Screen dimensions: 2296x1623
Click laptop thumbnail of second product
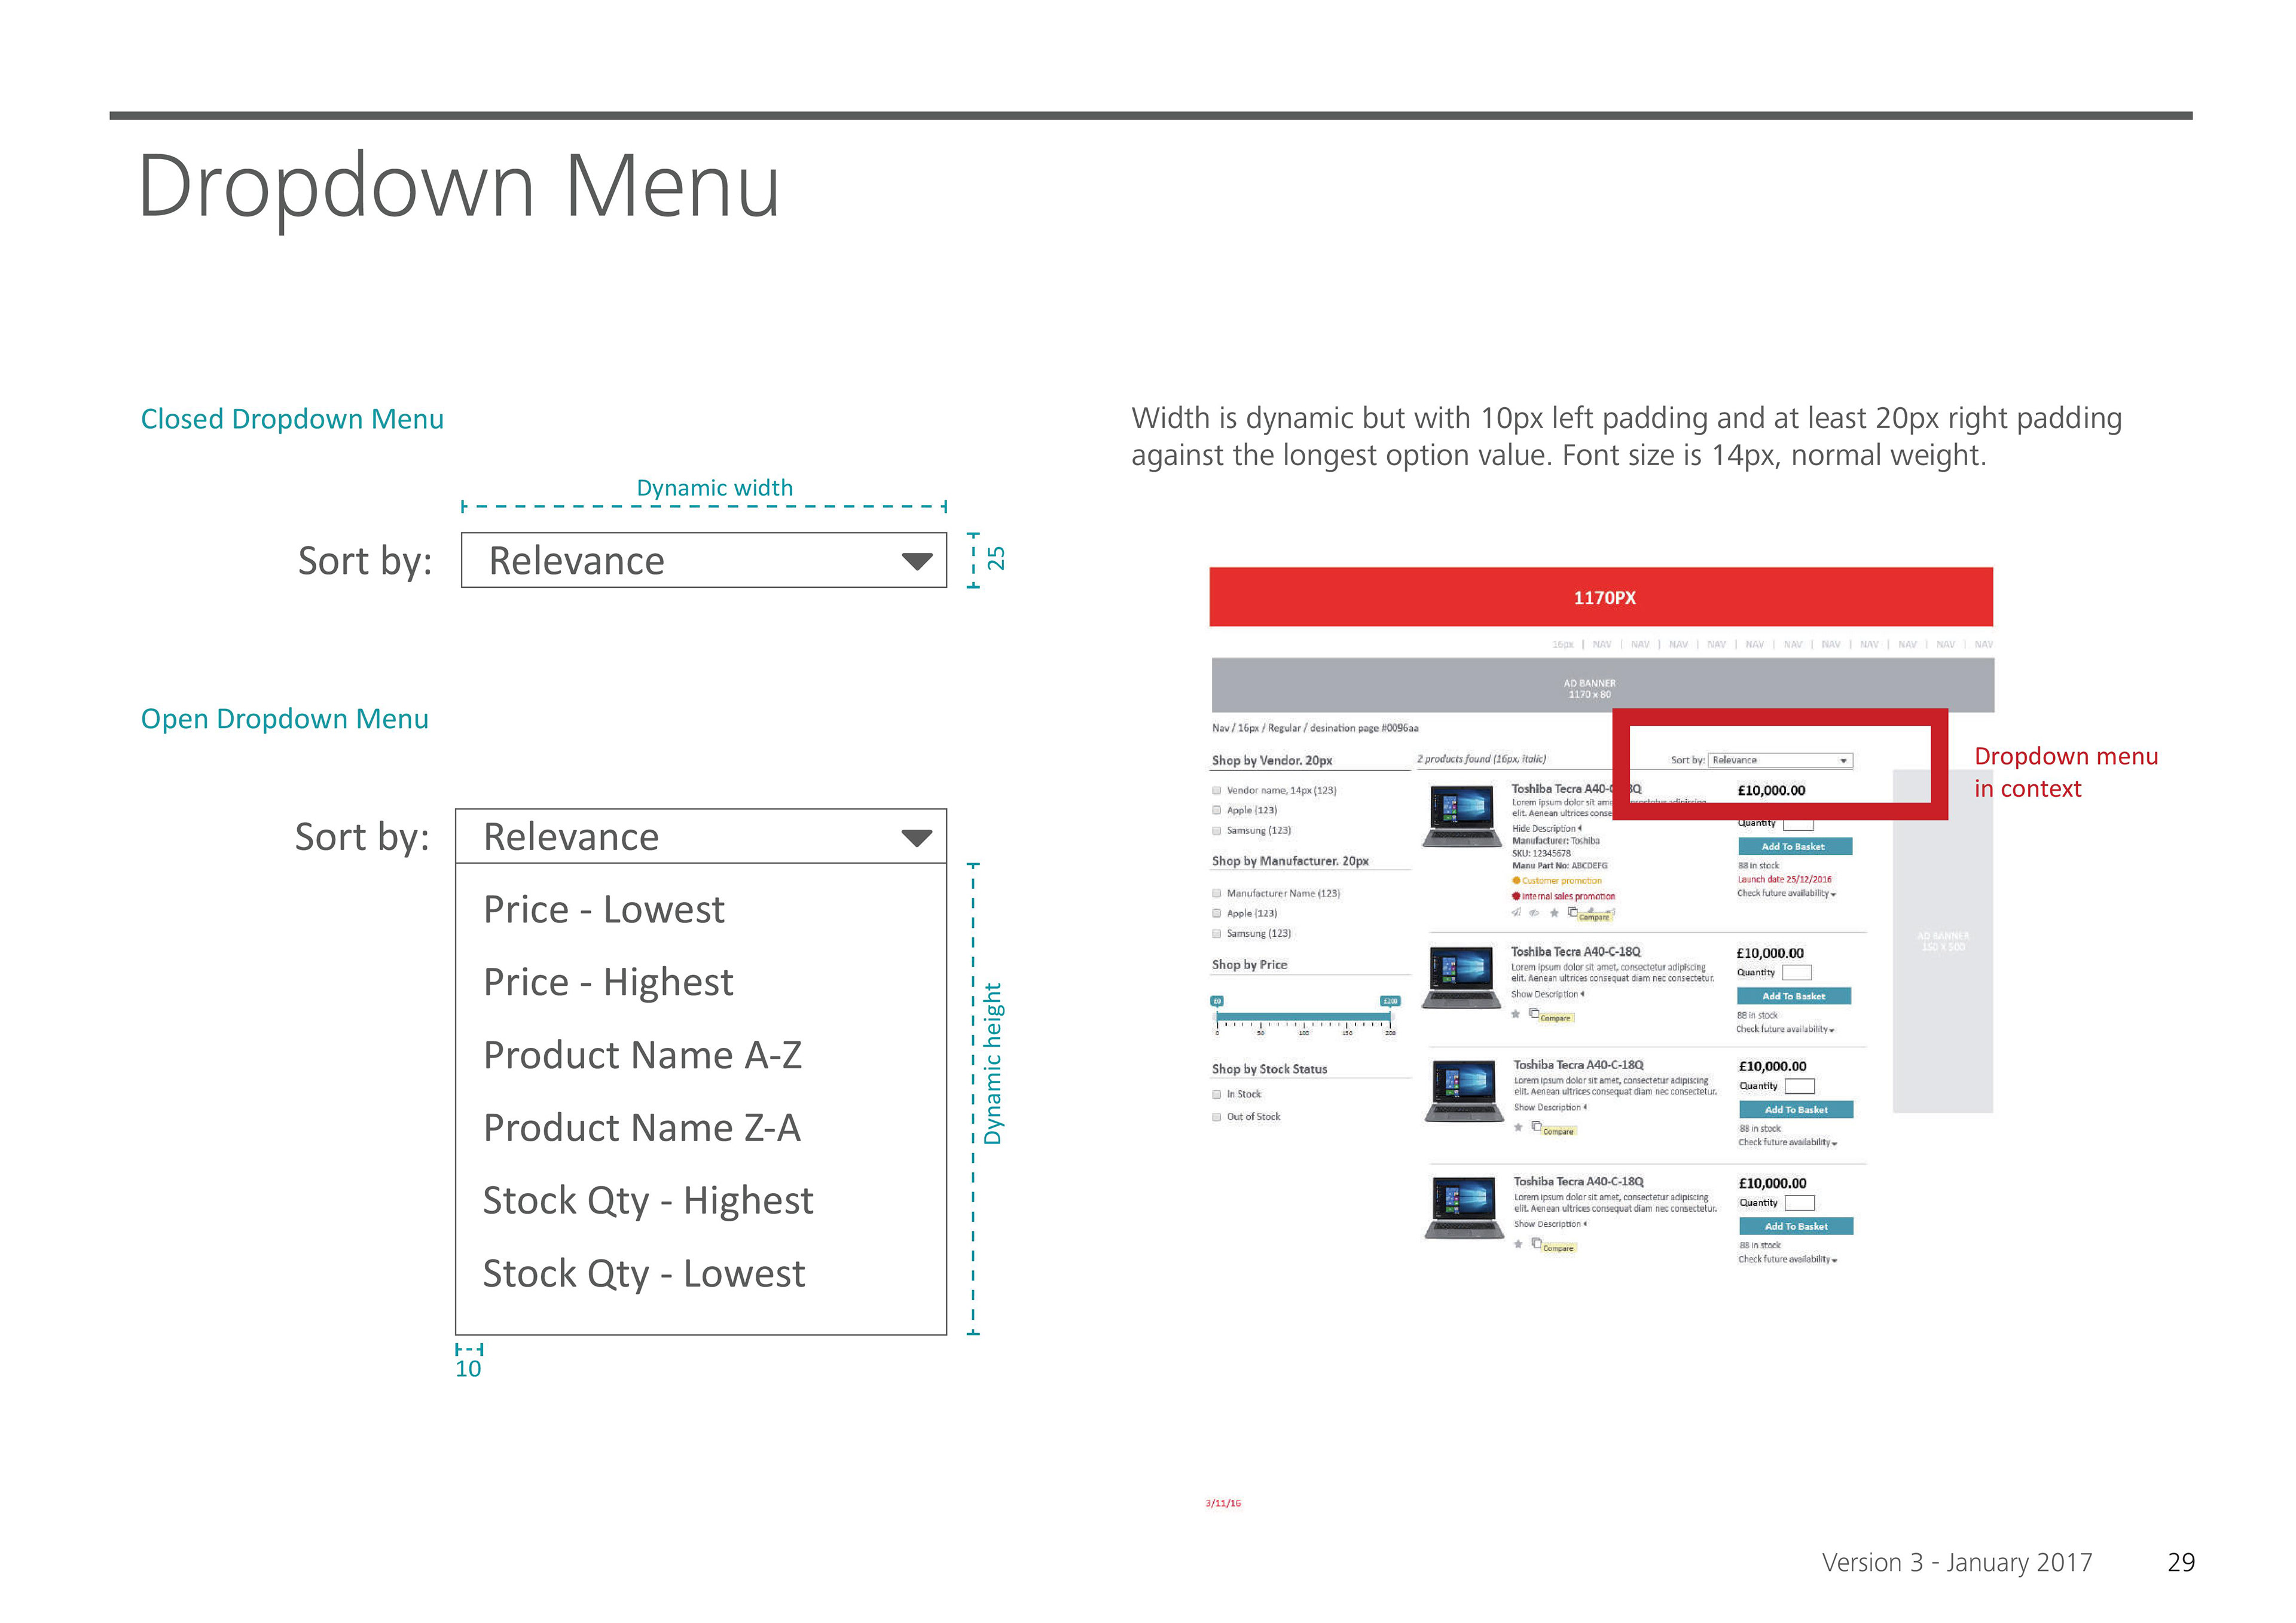[1462, 978]
